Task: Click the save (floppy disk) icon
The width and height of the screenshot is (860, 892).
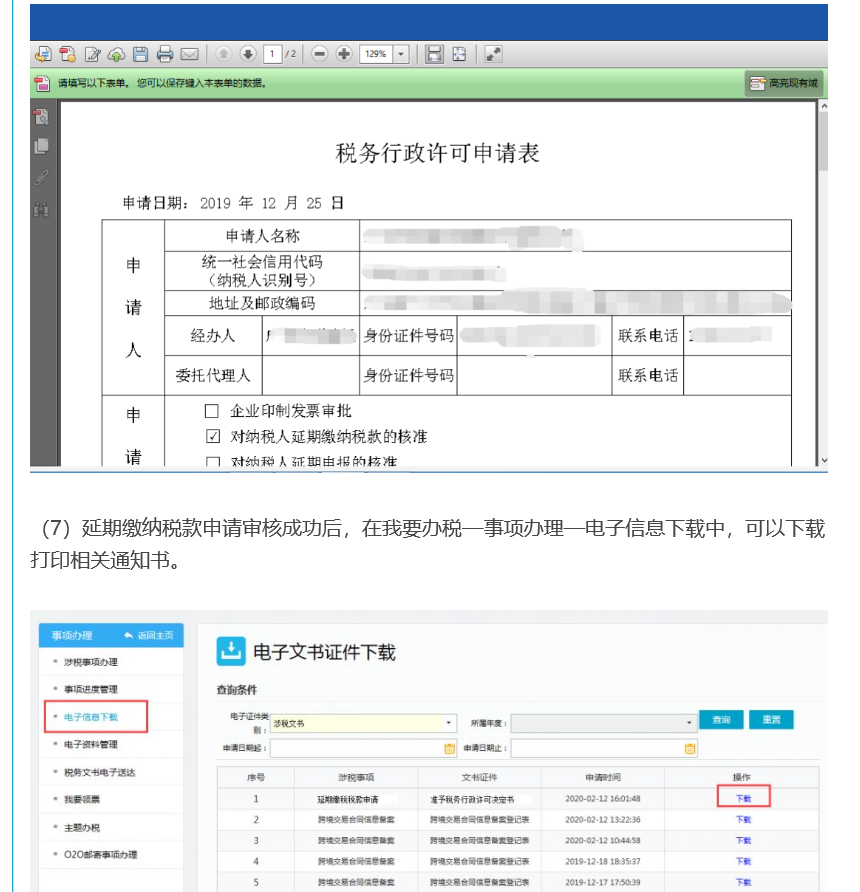Action: coord(141,54)
